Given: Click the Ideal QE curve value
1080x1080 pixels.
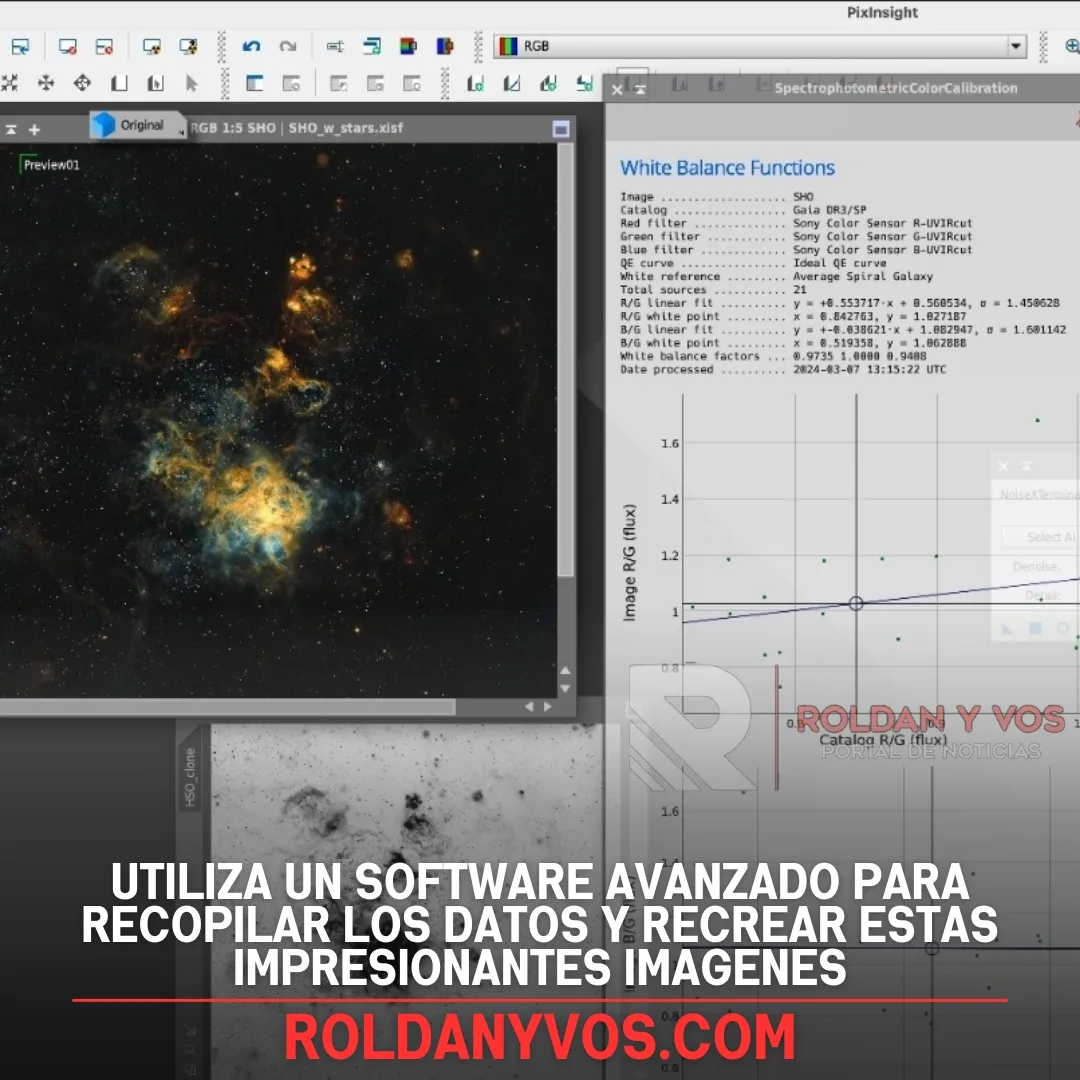Looking at the screenshot, I should [x=839, y=263].
